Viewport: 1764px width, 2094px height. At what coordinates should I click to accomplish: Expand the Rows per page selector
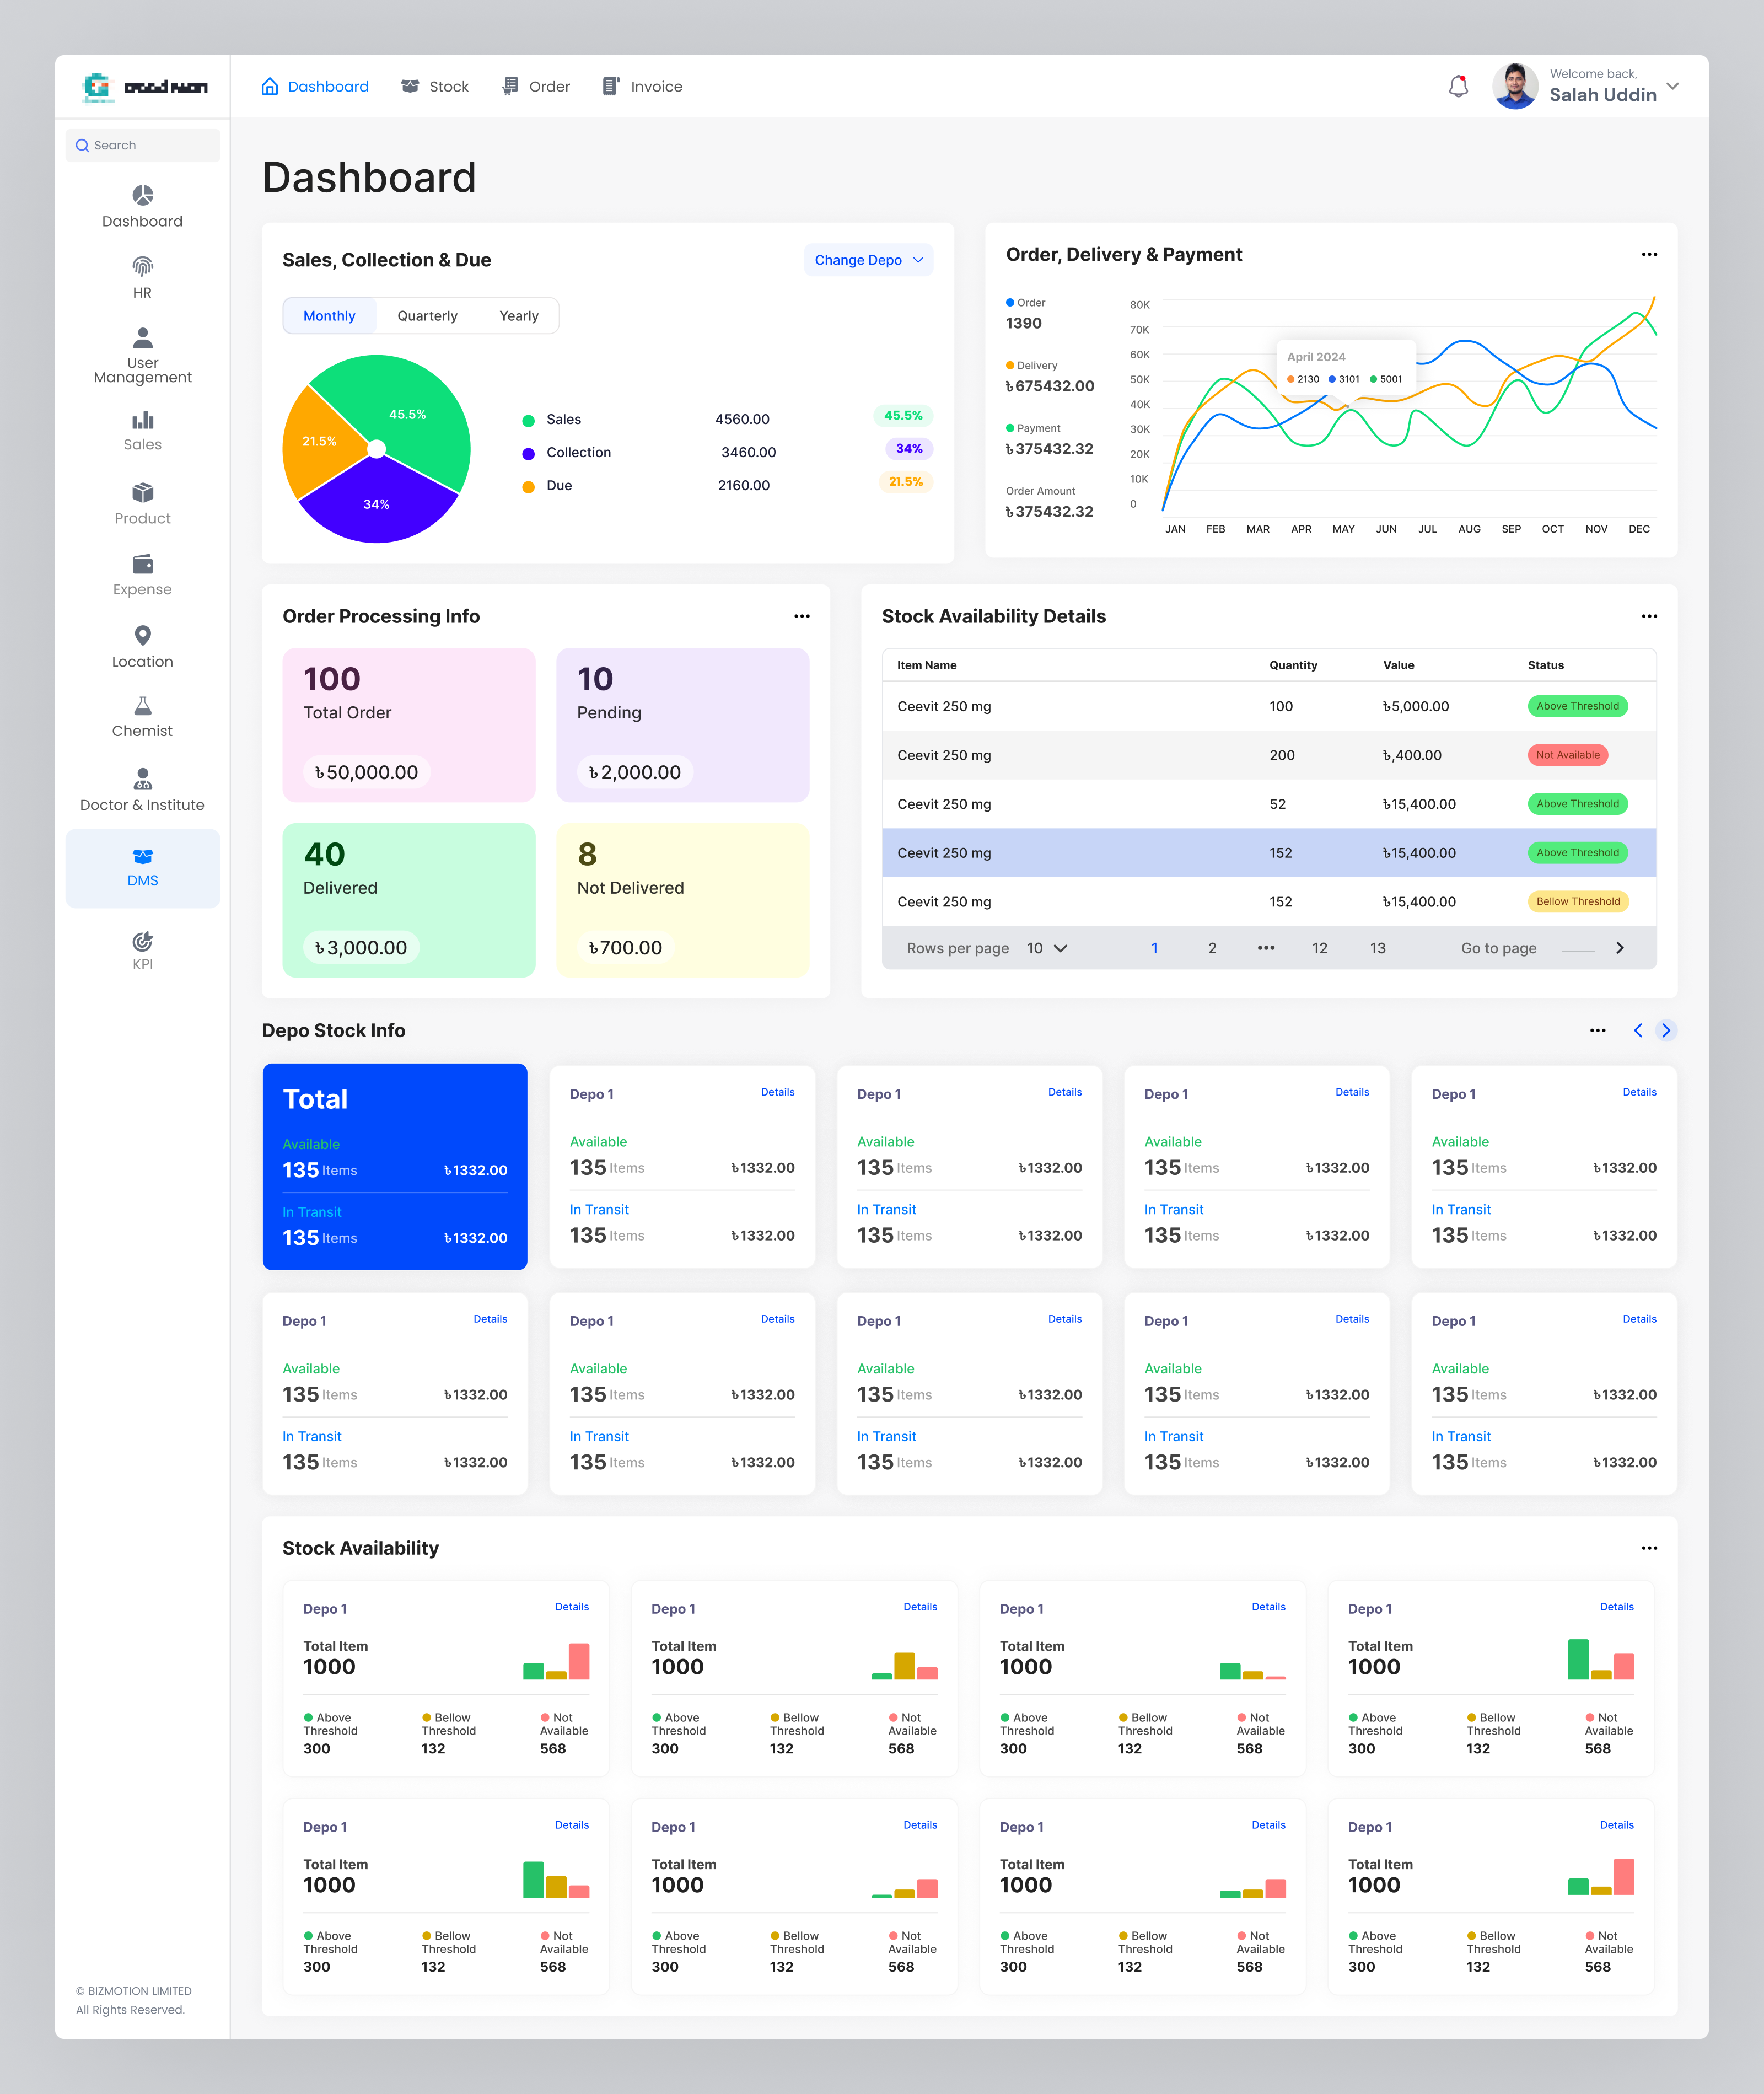point(1046,948)
